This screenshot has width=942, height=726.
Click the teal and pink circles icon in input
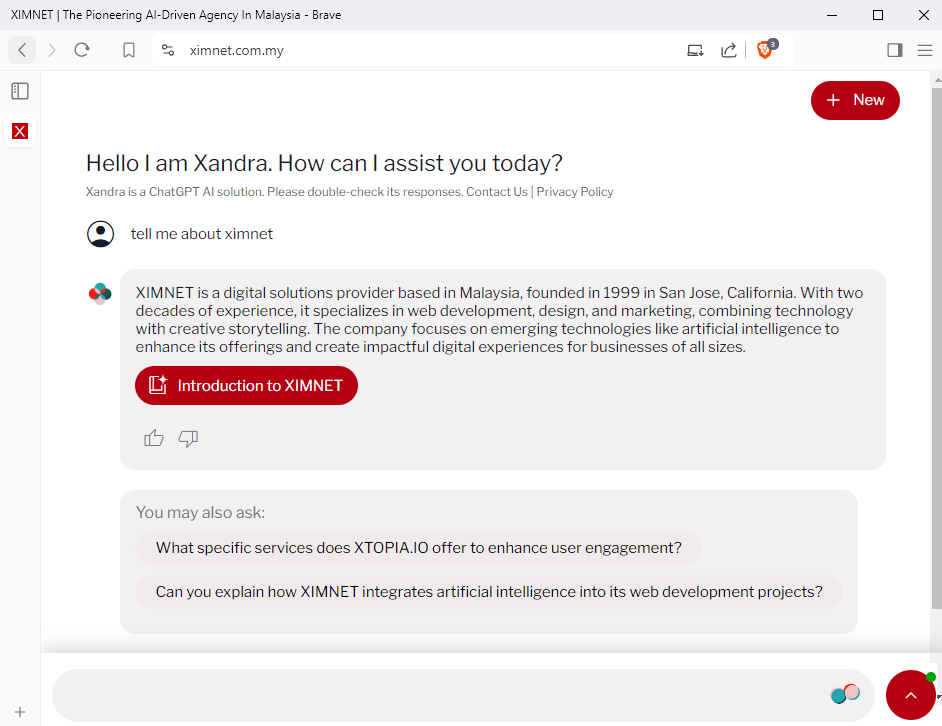[845, 694]
